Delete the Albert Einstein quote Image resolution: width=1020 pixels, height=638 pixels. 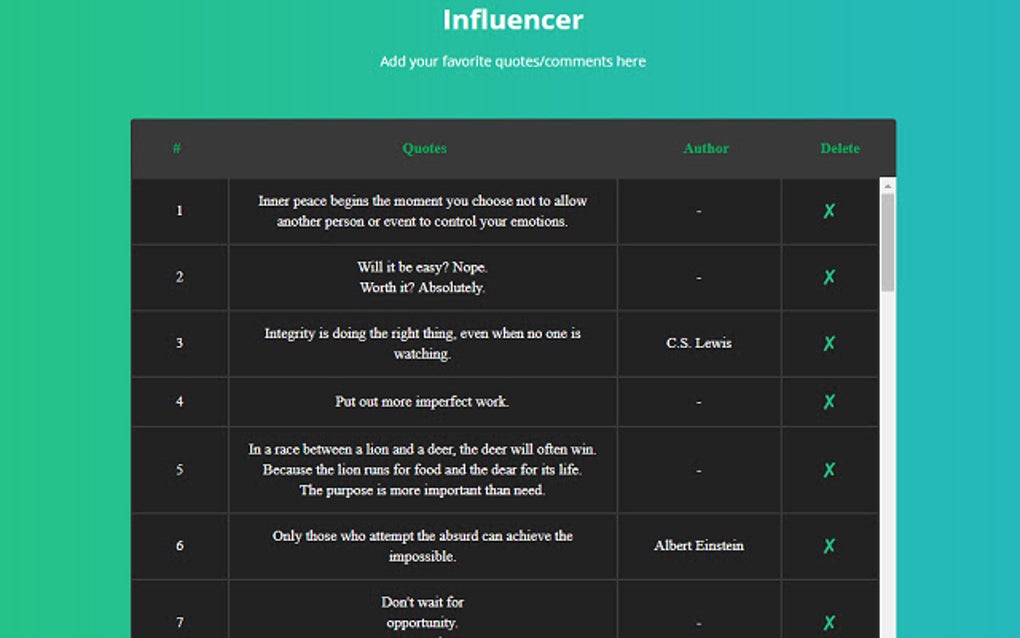[828, 546]
